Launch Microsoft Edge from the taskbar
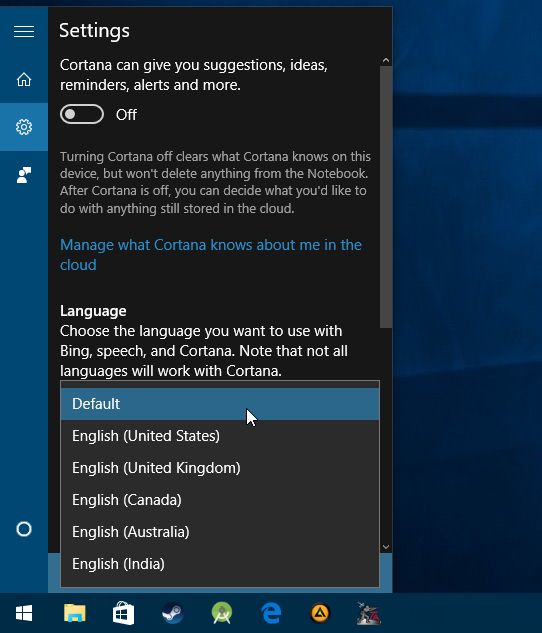Image resolution: width=542 pixels, height=633 pixels. [271, 613]
